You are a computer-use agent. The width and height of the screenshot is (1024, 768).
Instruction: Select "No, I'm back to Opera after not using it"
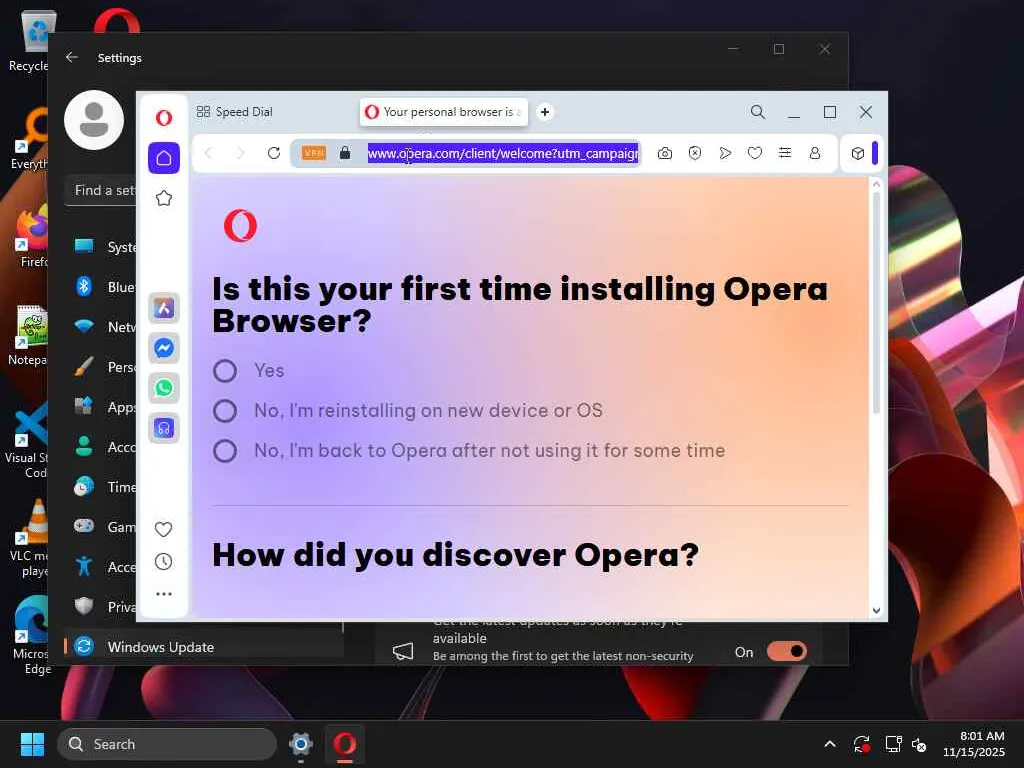[225, 451]
